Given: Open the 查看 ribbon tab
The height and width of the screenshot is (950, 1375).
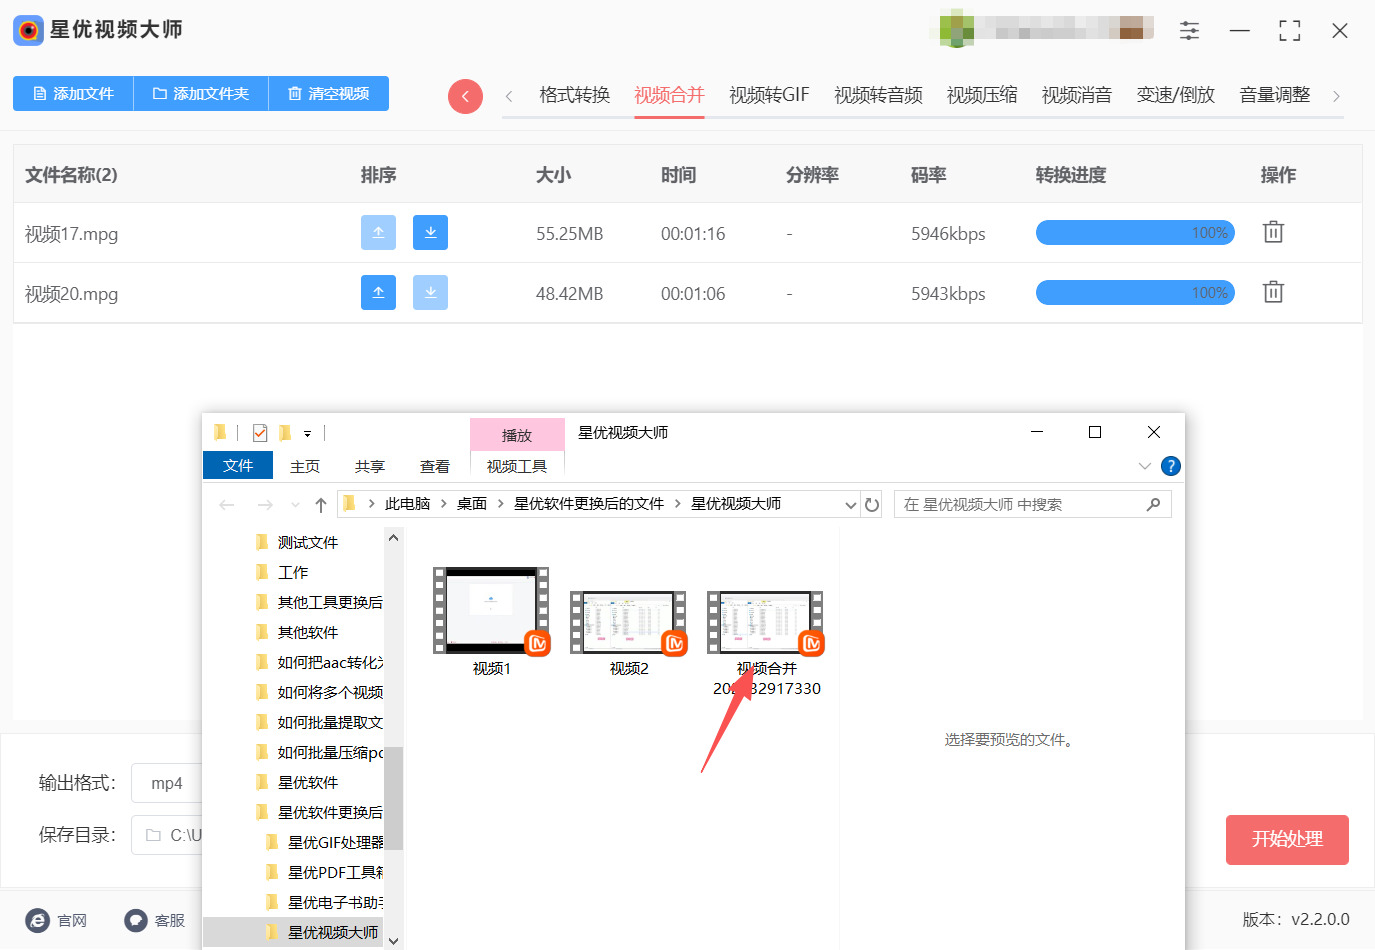Looking at the screenshot, I should pyautogui.click(x=434, y=467).
